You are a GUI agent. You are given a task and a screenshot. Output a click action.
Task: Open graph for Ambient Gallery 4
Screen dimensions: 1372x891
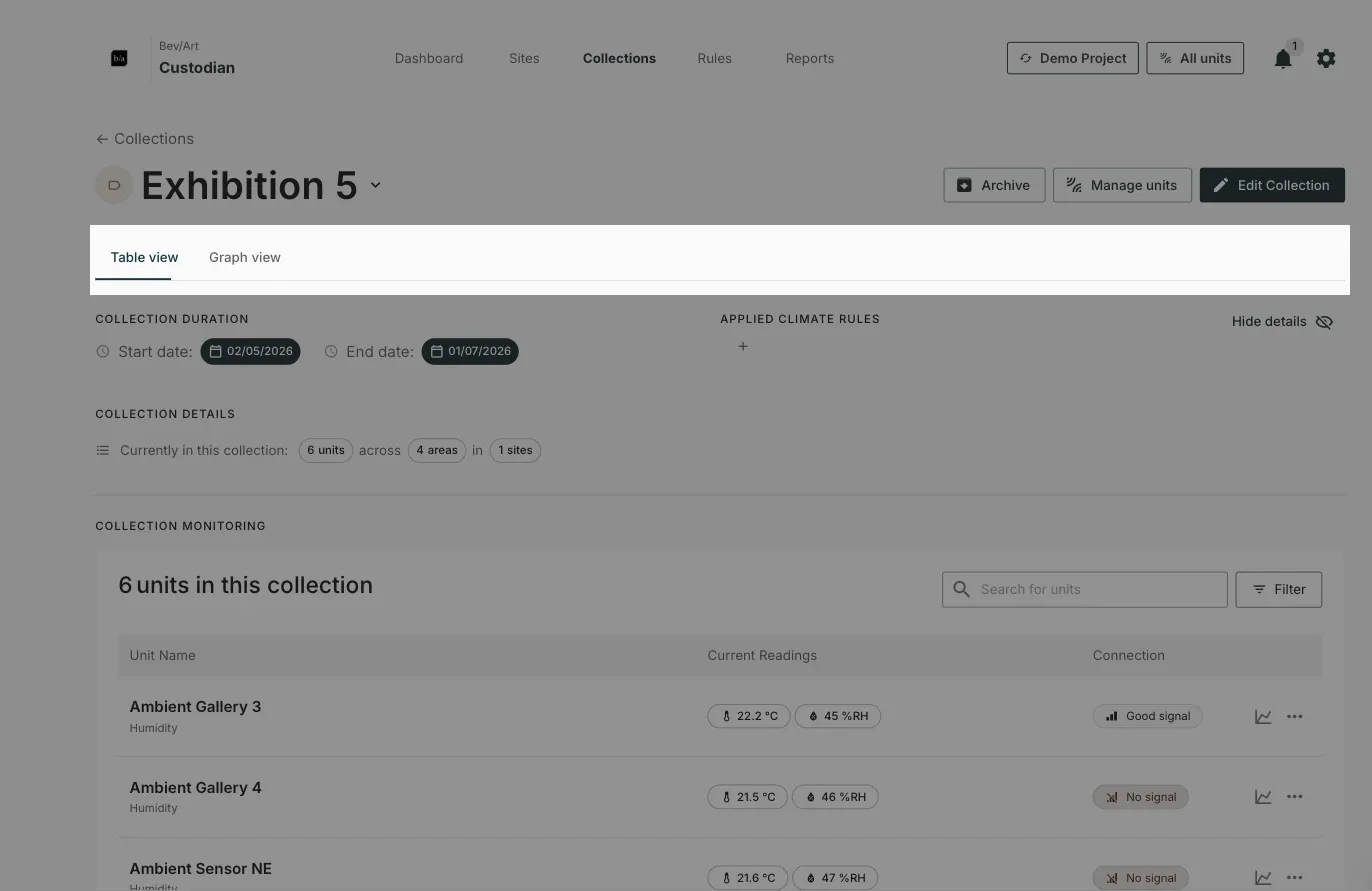pyautogui.click(x=1263, y=797)
